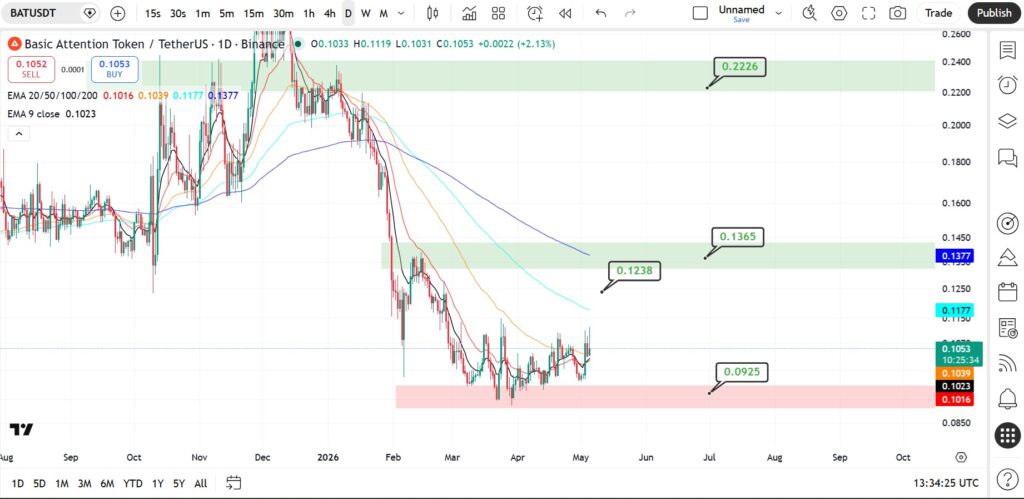Select the 4h timeframe
This screenshot has width=1024, height=499.
click(x=330, y=13)
